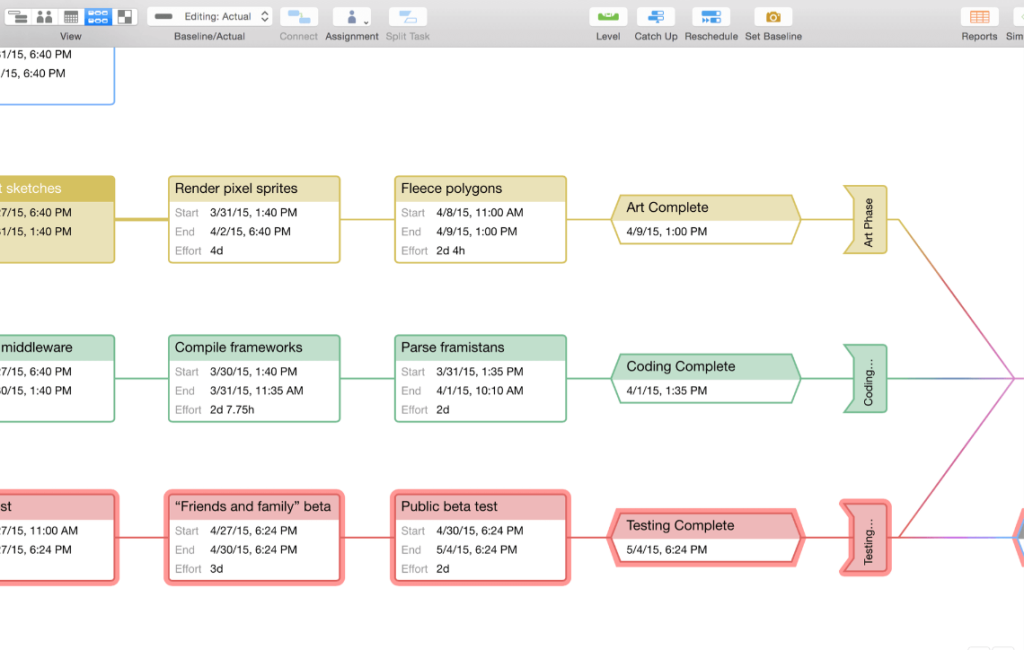Click Friends and family beta start 4/27/15
Viewport: 1024px width, 650px height.
(253, 530)
